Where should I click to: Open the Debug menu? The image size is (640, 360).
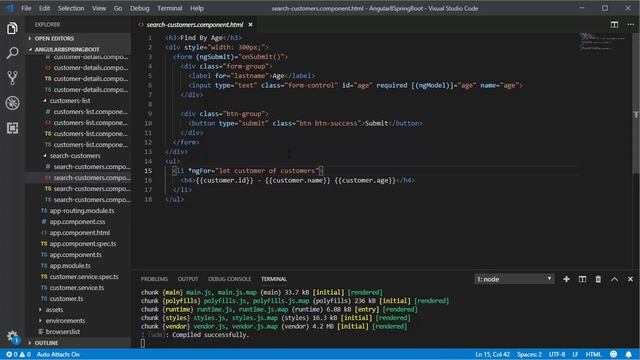point(140,8)
